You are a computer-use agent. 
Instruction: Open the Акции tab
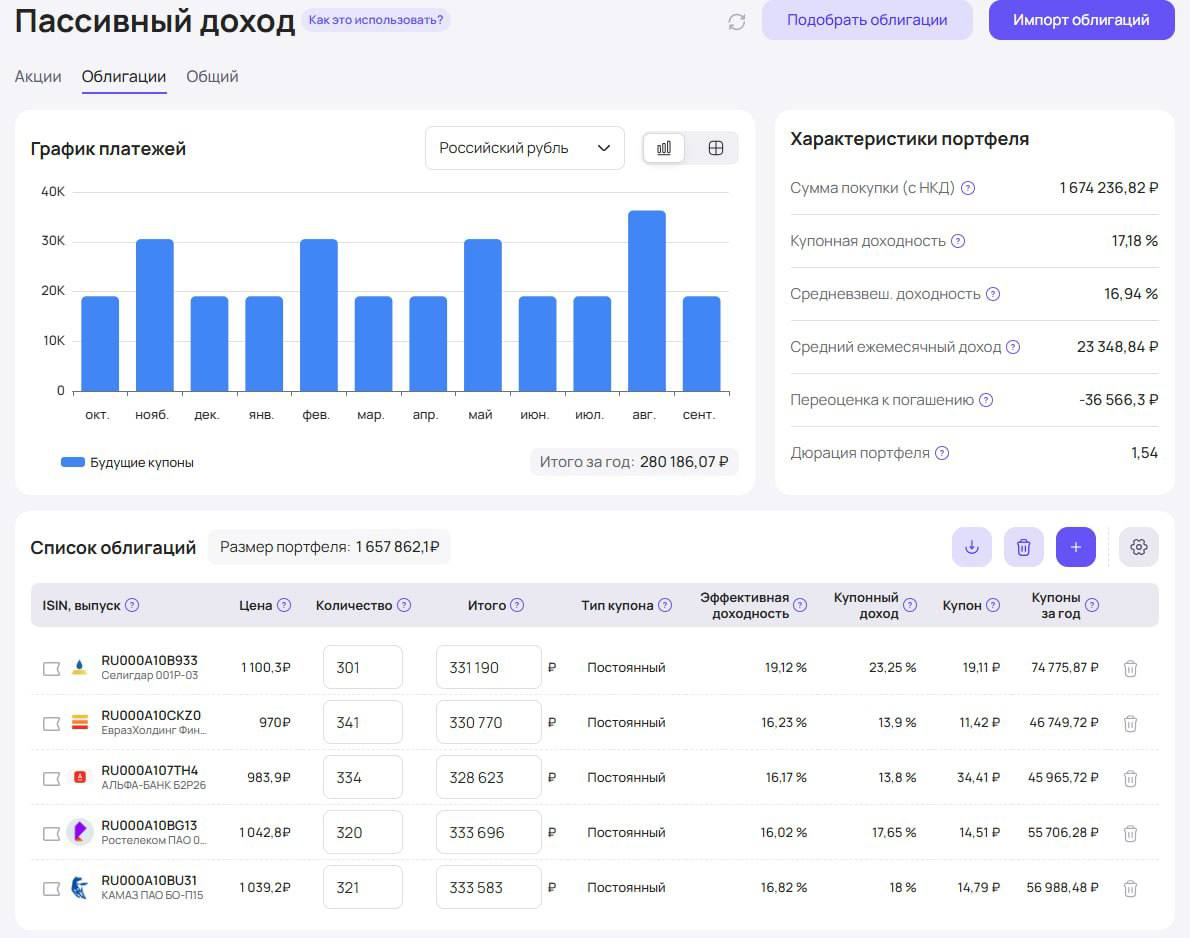(x=38, y=77)
